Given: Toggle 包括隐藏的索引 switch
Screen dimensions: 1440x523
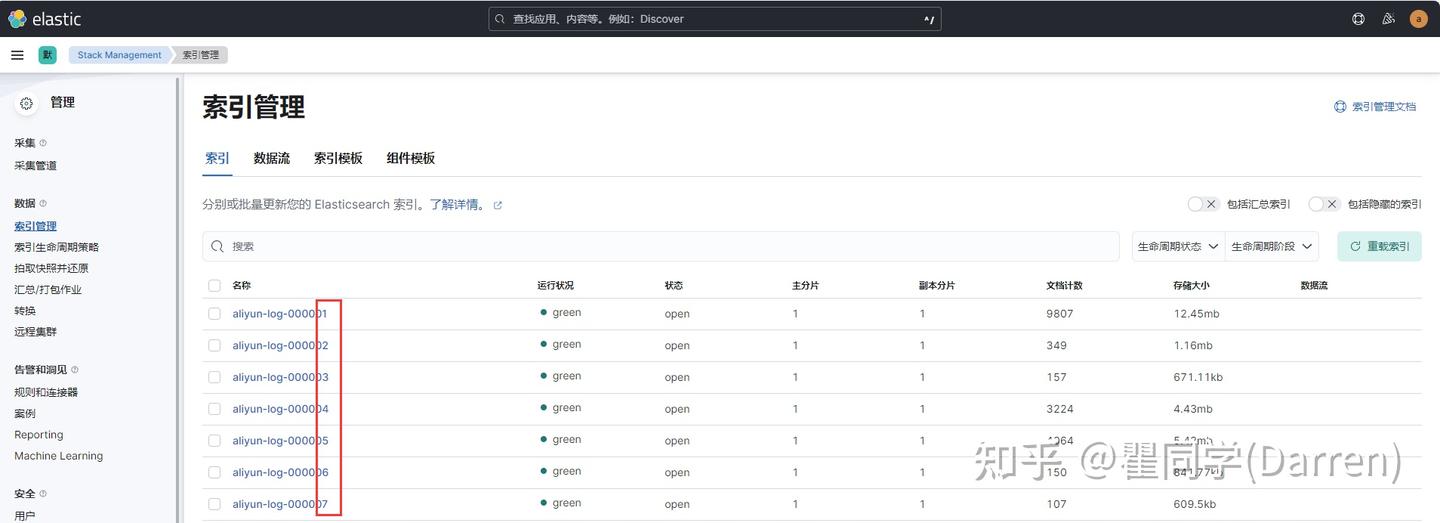Looking at the screenshot, I should coord(1324,204).
